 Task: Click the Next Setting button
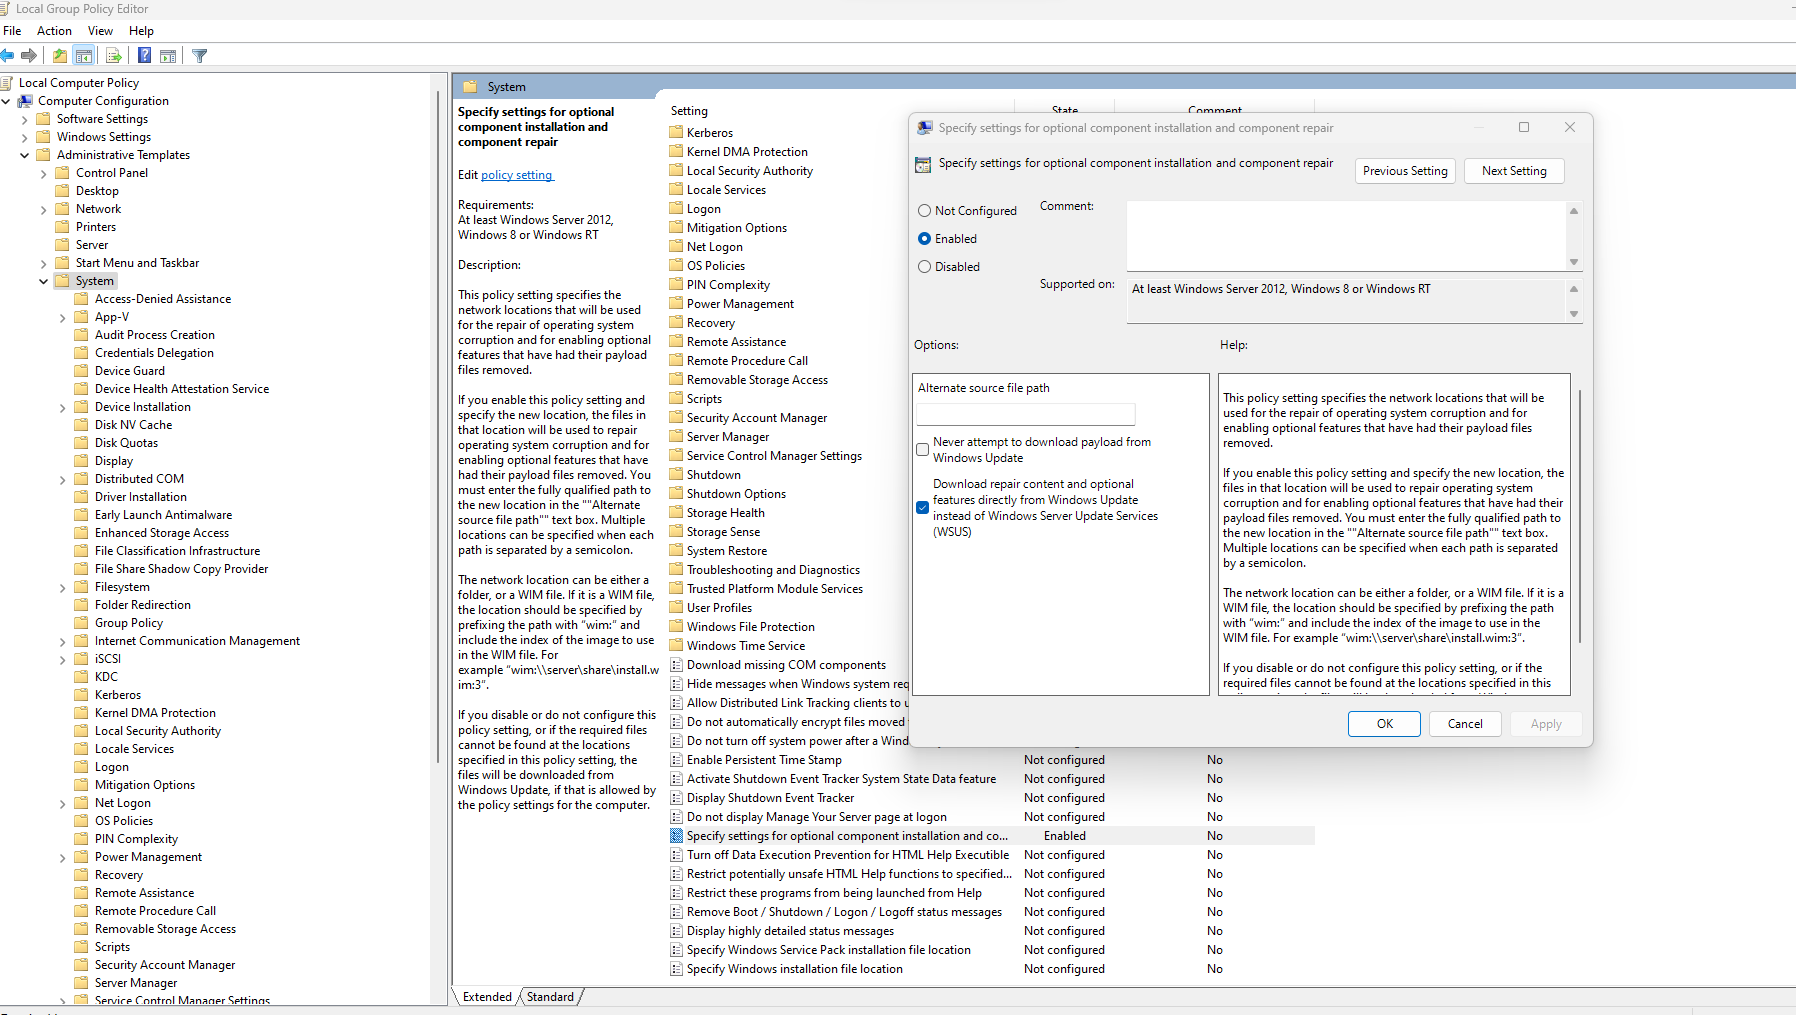[x=1513, y=171]
